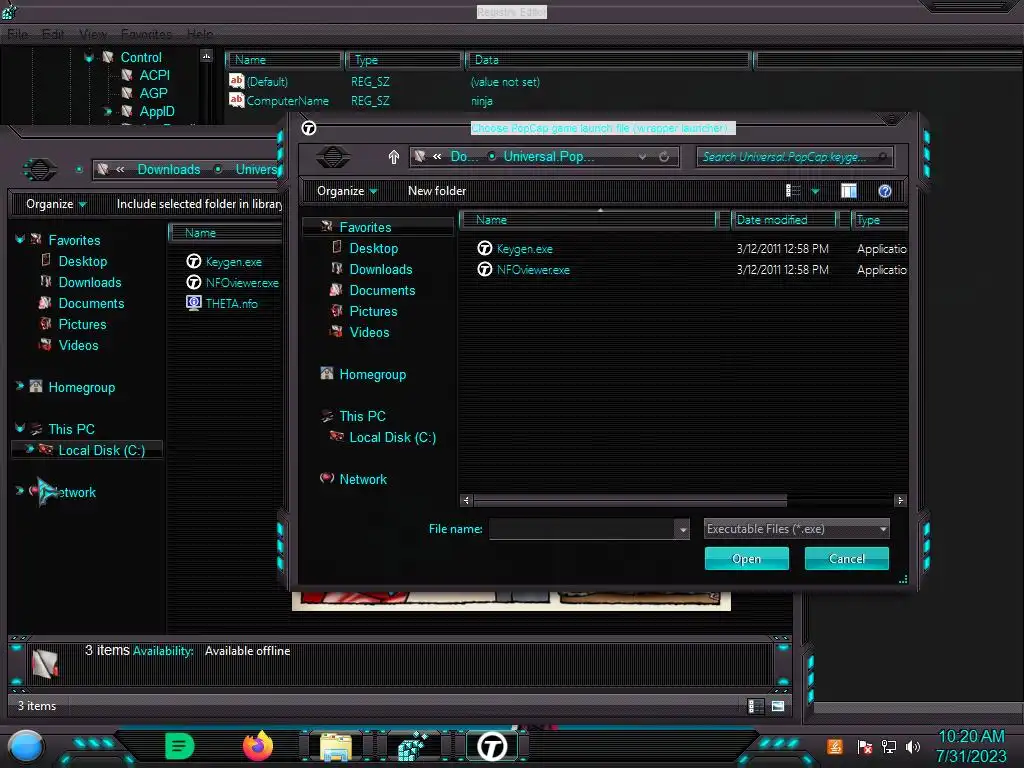Collapse This PC in background Explorer sidebar

coord(20,428)
